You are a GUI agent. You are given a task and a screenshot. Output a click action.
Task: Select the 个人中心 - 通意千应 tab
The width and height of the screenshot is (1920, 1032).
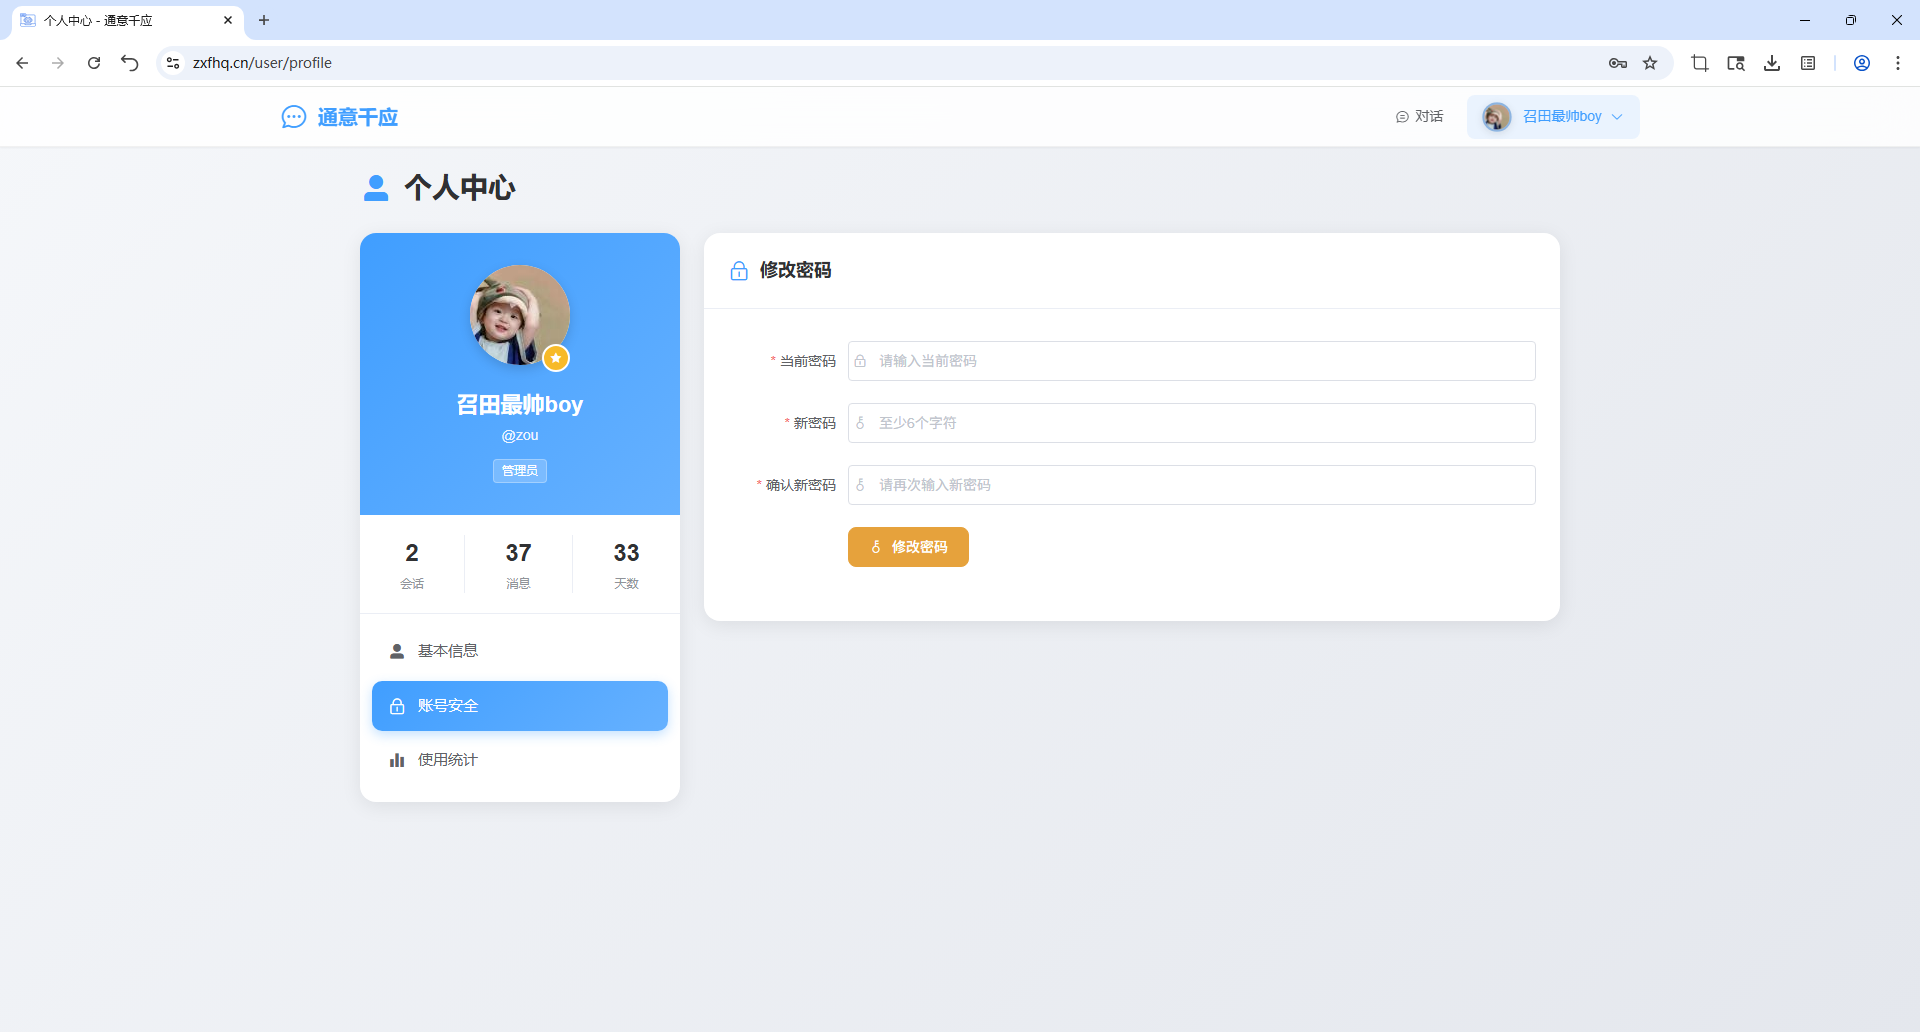click(x=128, y=20)
